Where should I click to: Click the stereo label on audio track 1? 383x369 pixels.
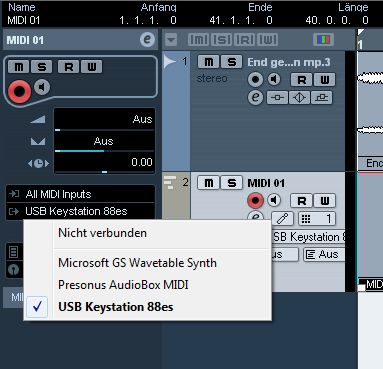(x=212, y=78)
